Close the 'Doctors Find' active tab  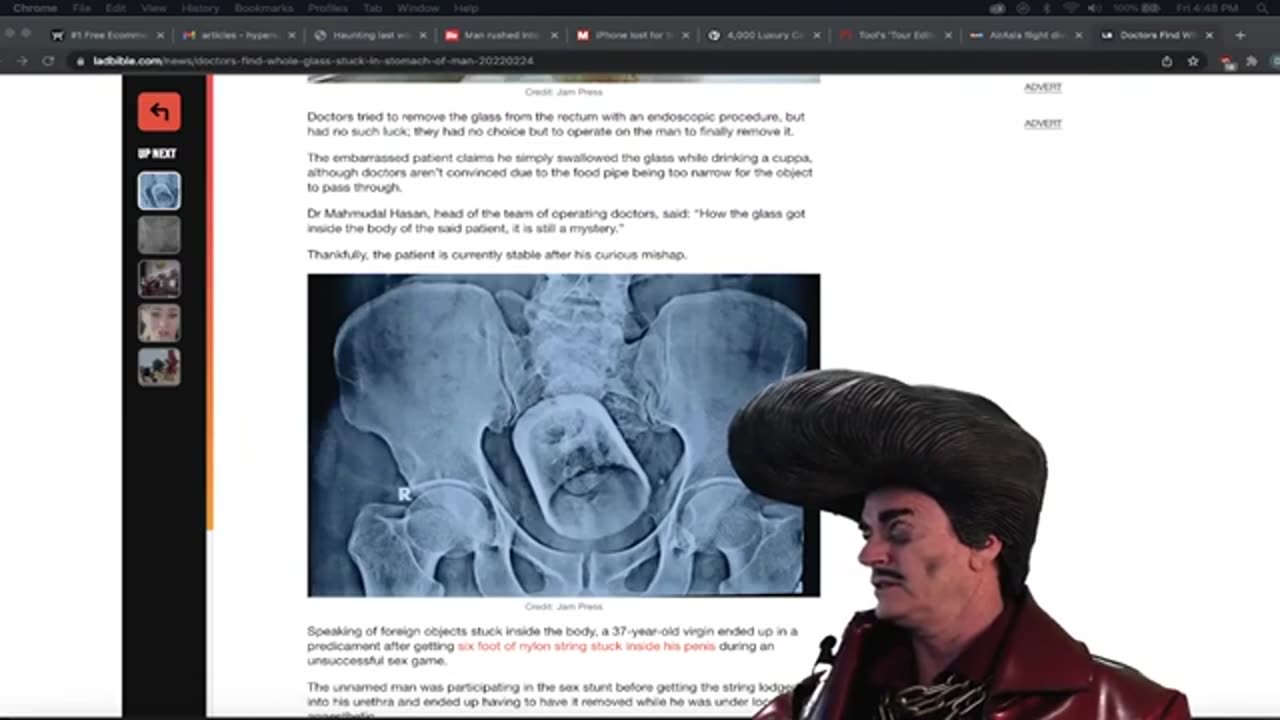(1209, 35)
